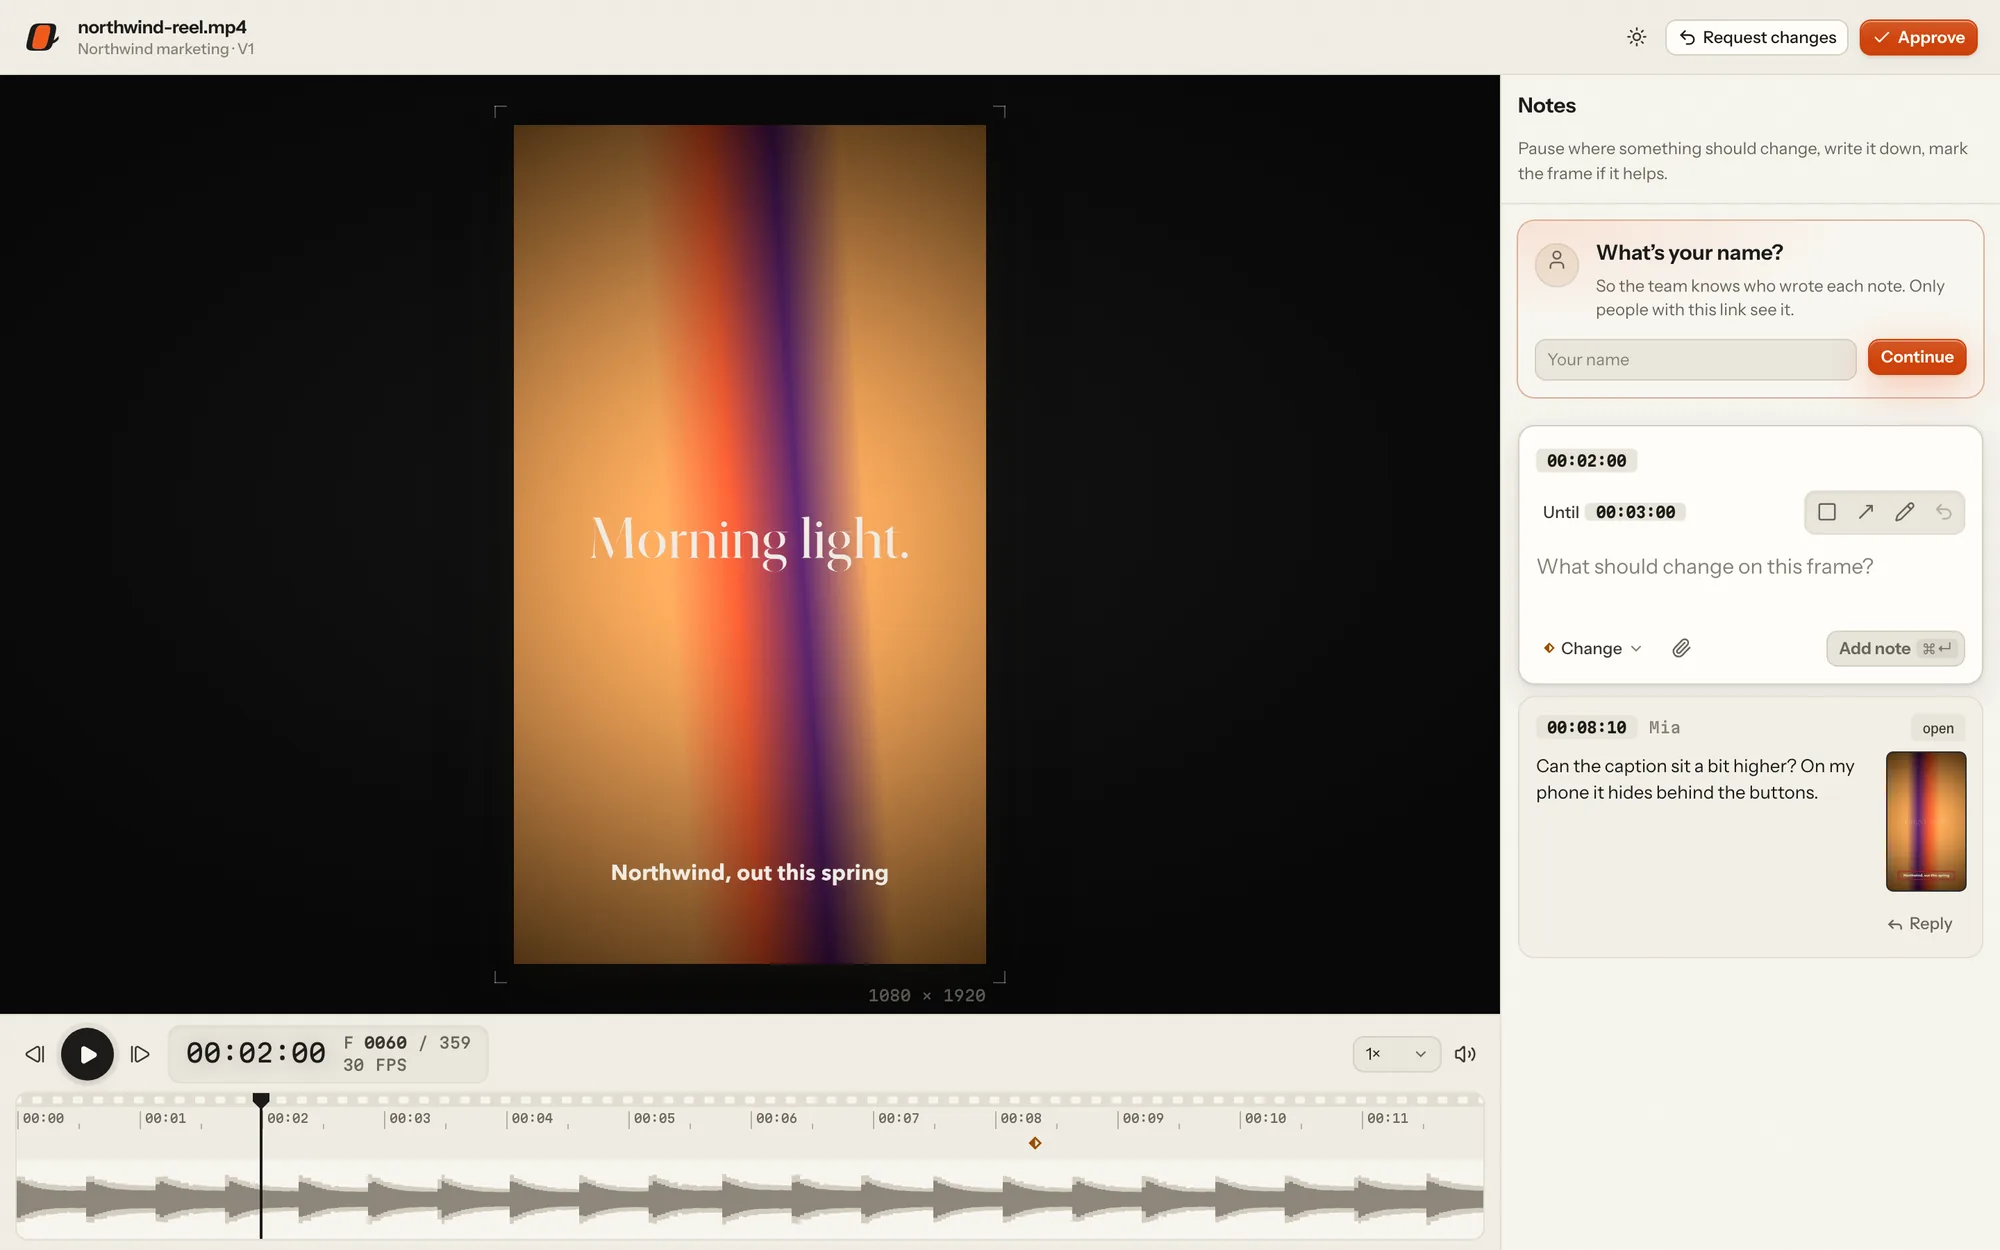The image size is (2000, 1250).
Task: Click the video preview frame
Action: pyautogui.click(x=750, y=544)
